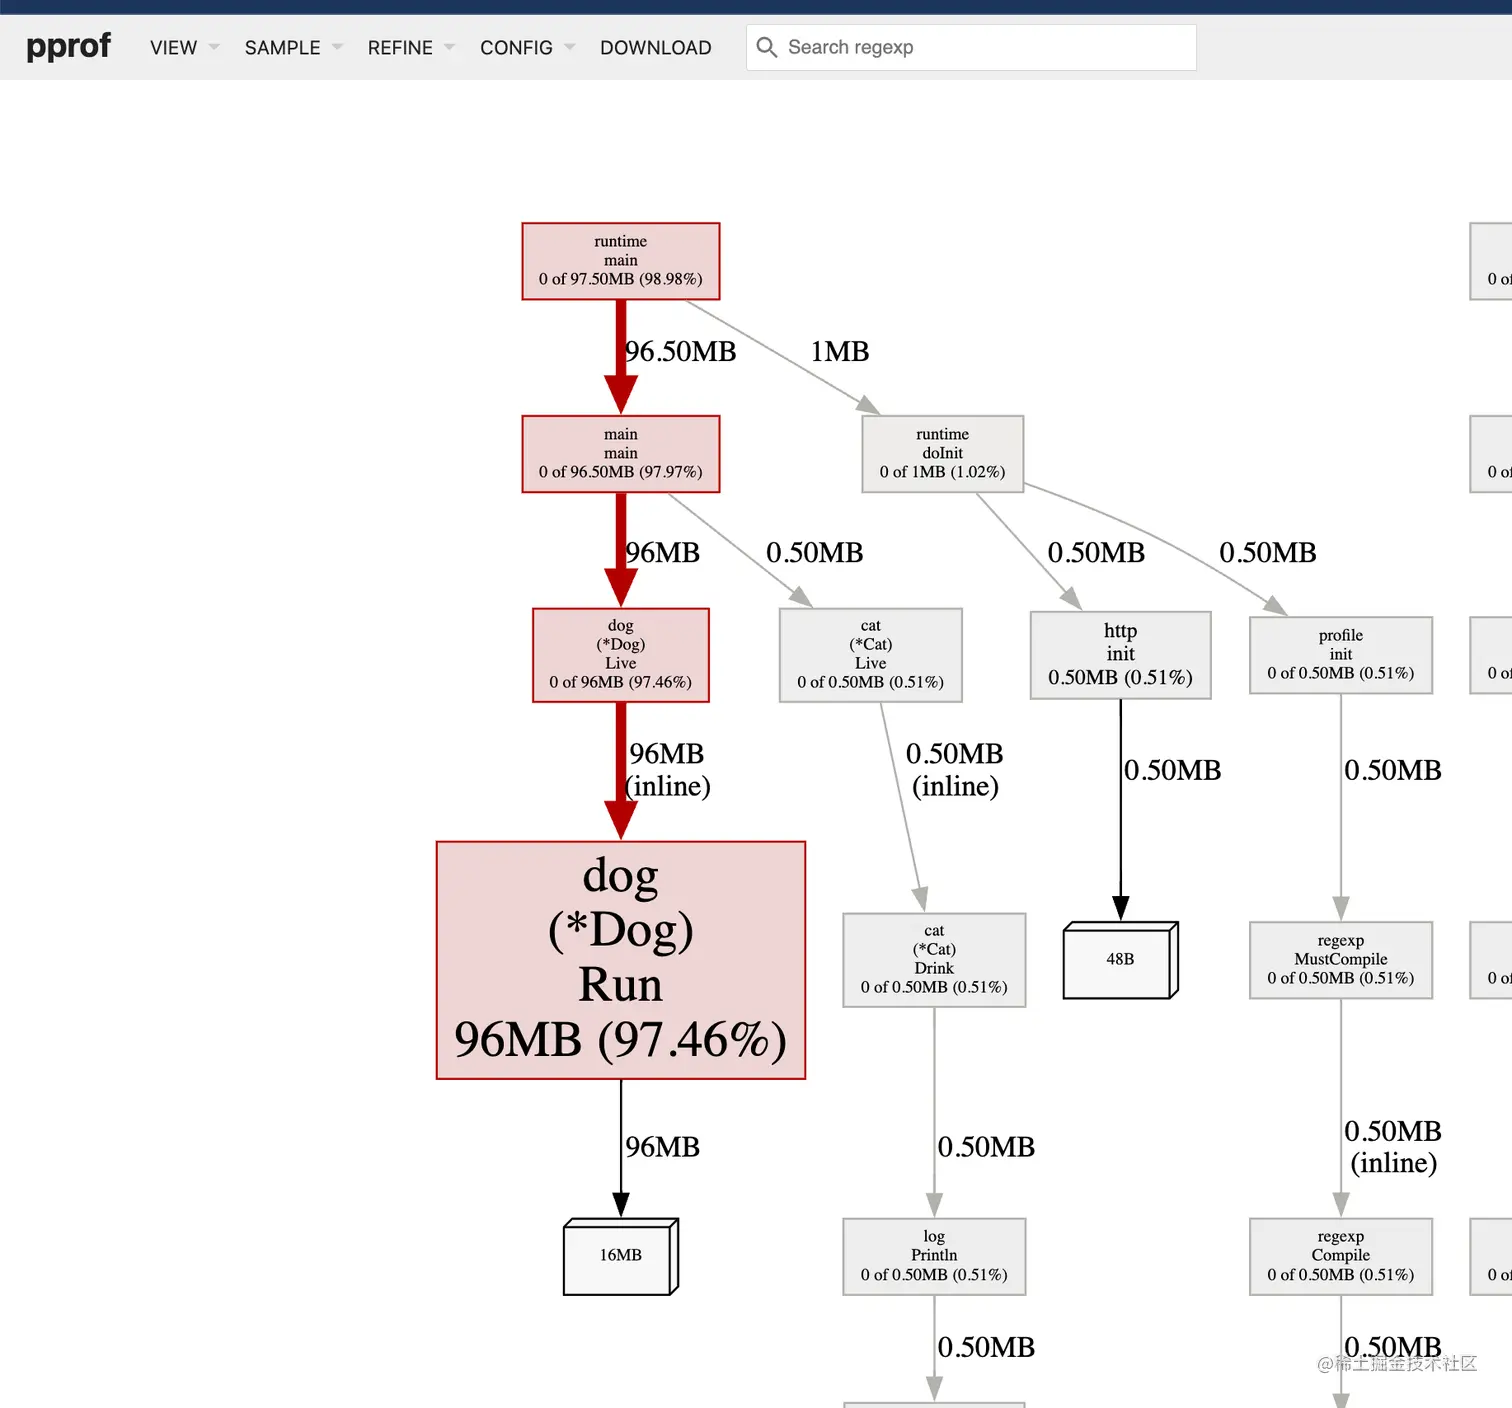Select the regexp Compile node

[x=1341, y=1256]
